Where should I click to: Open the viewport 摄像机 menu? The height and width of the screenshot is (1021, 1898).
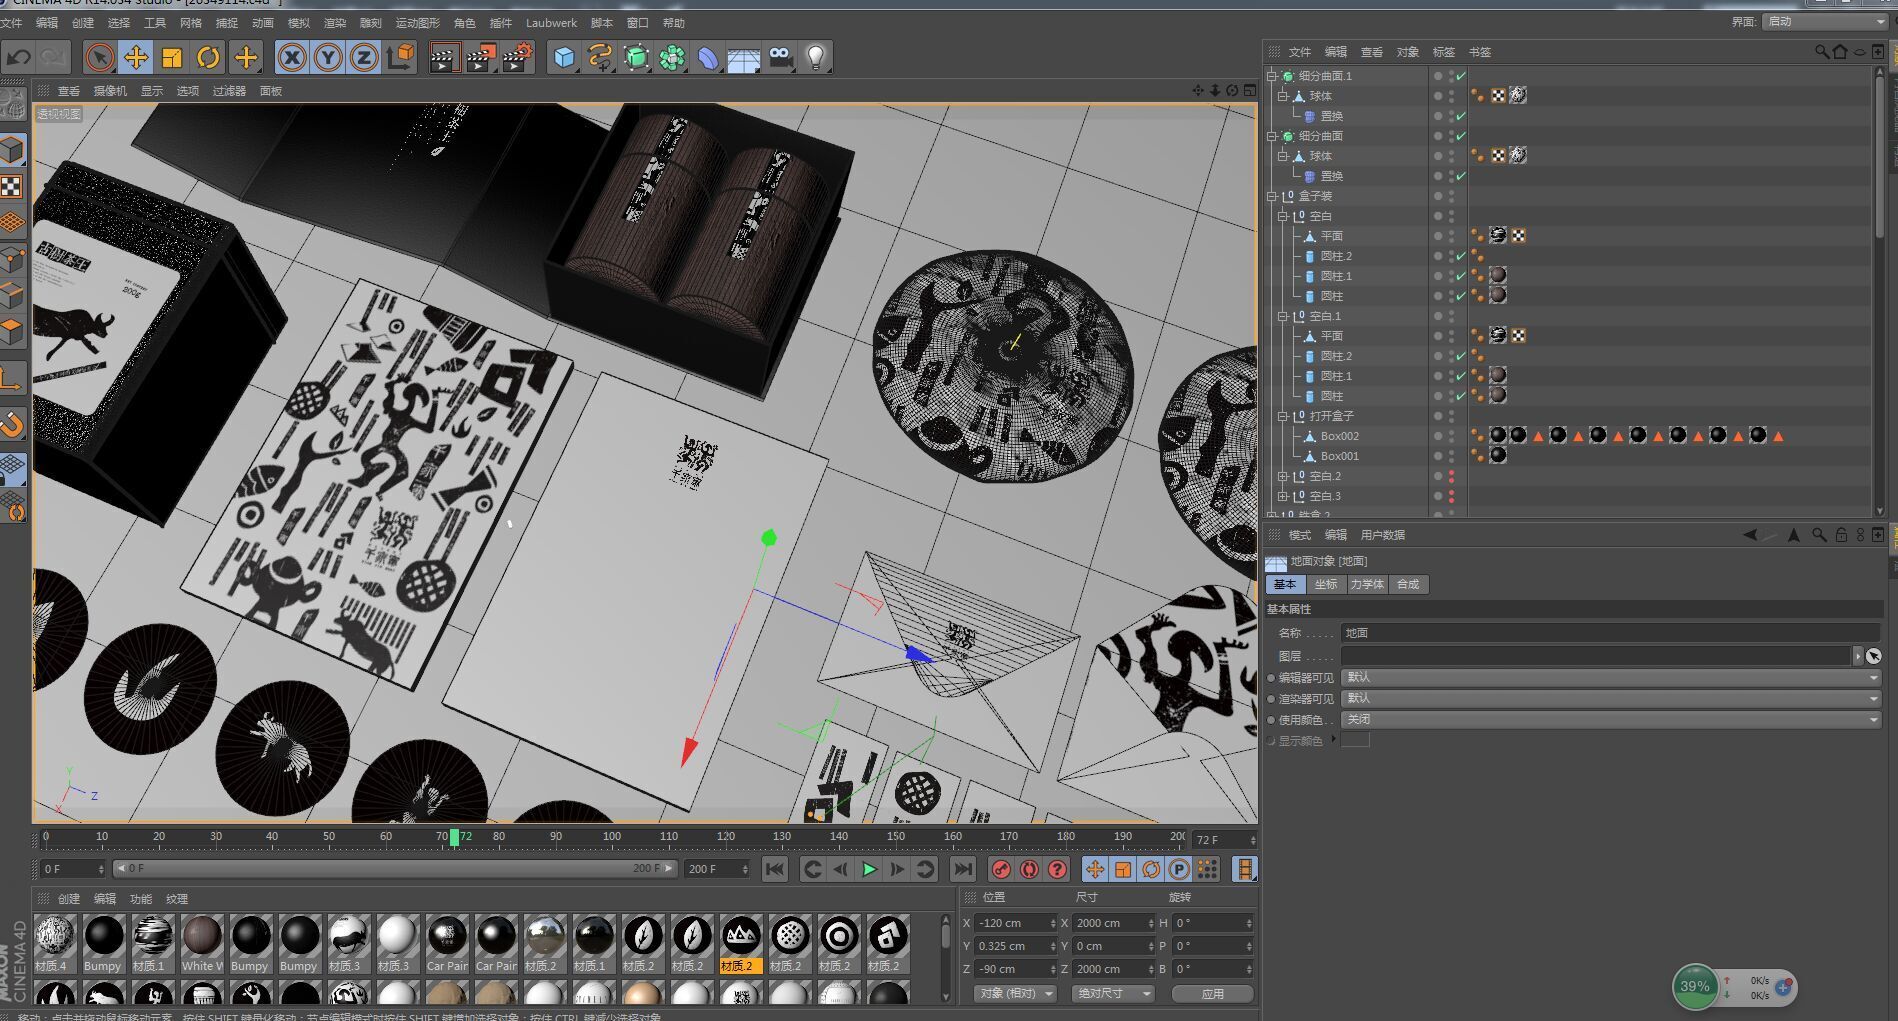pos(110,91)
